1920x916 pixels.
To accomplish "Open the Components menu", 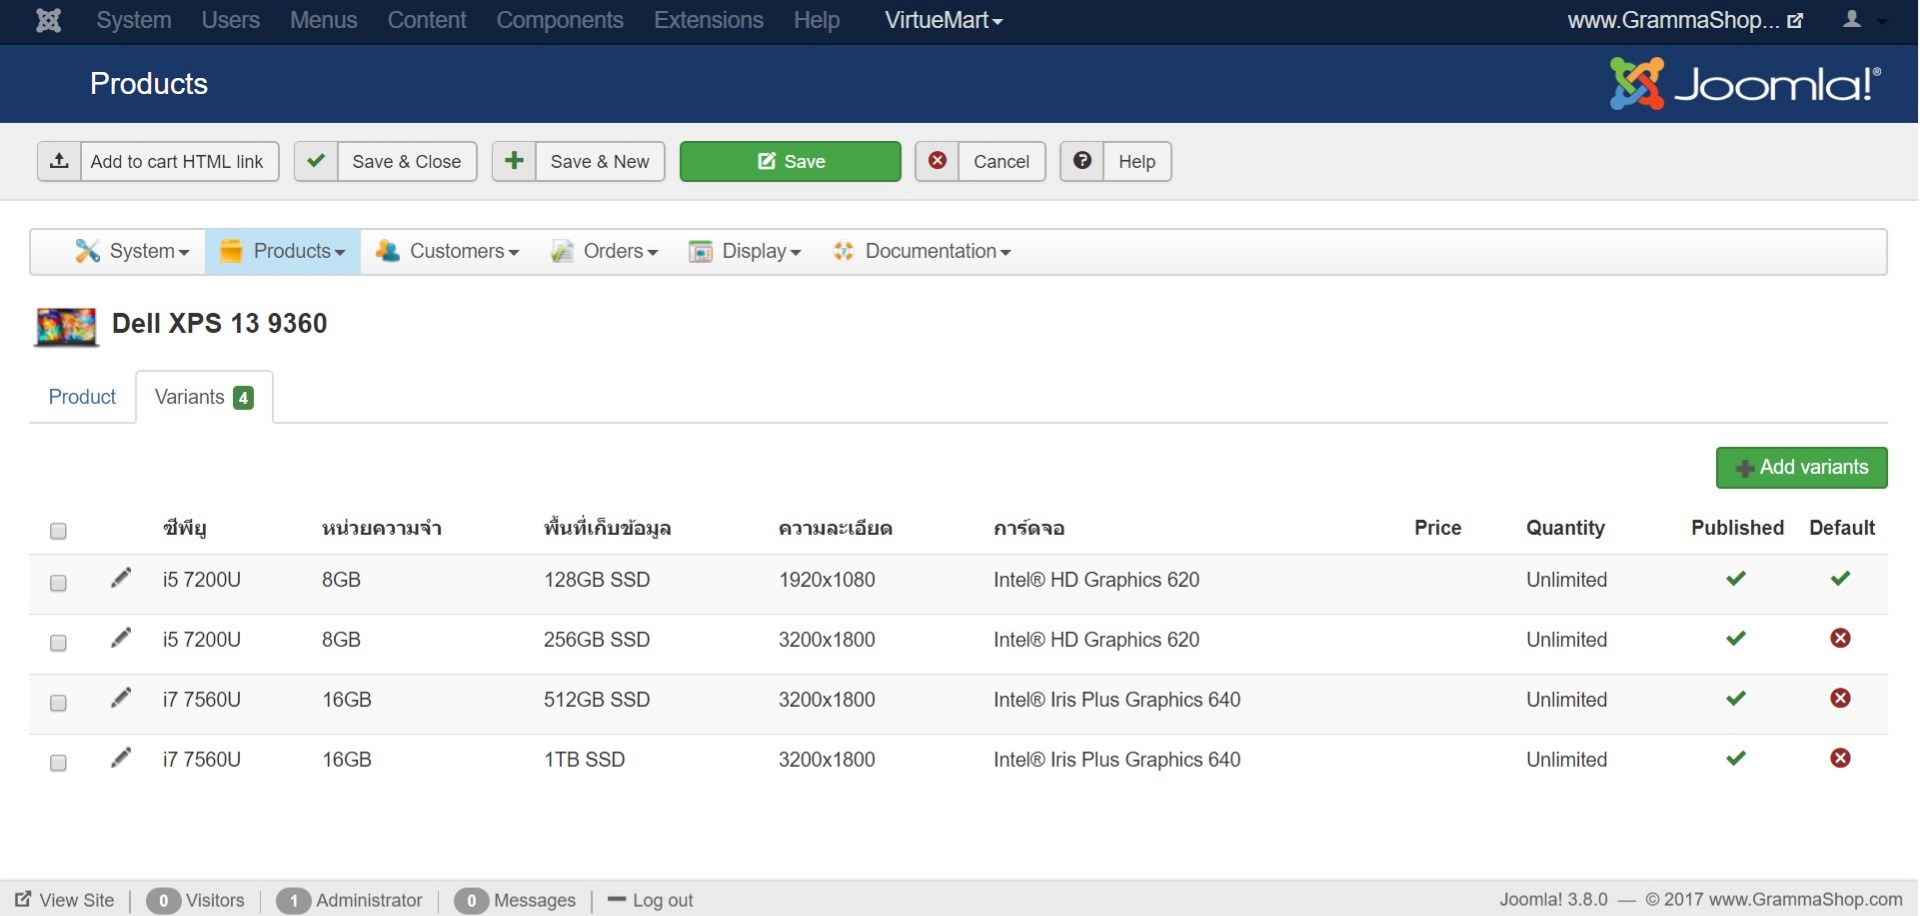I will [x=560, y=20].
